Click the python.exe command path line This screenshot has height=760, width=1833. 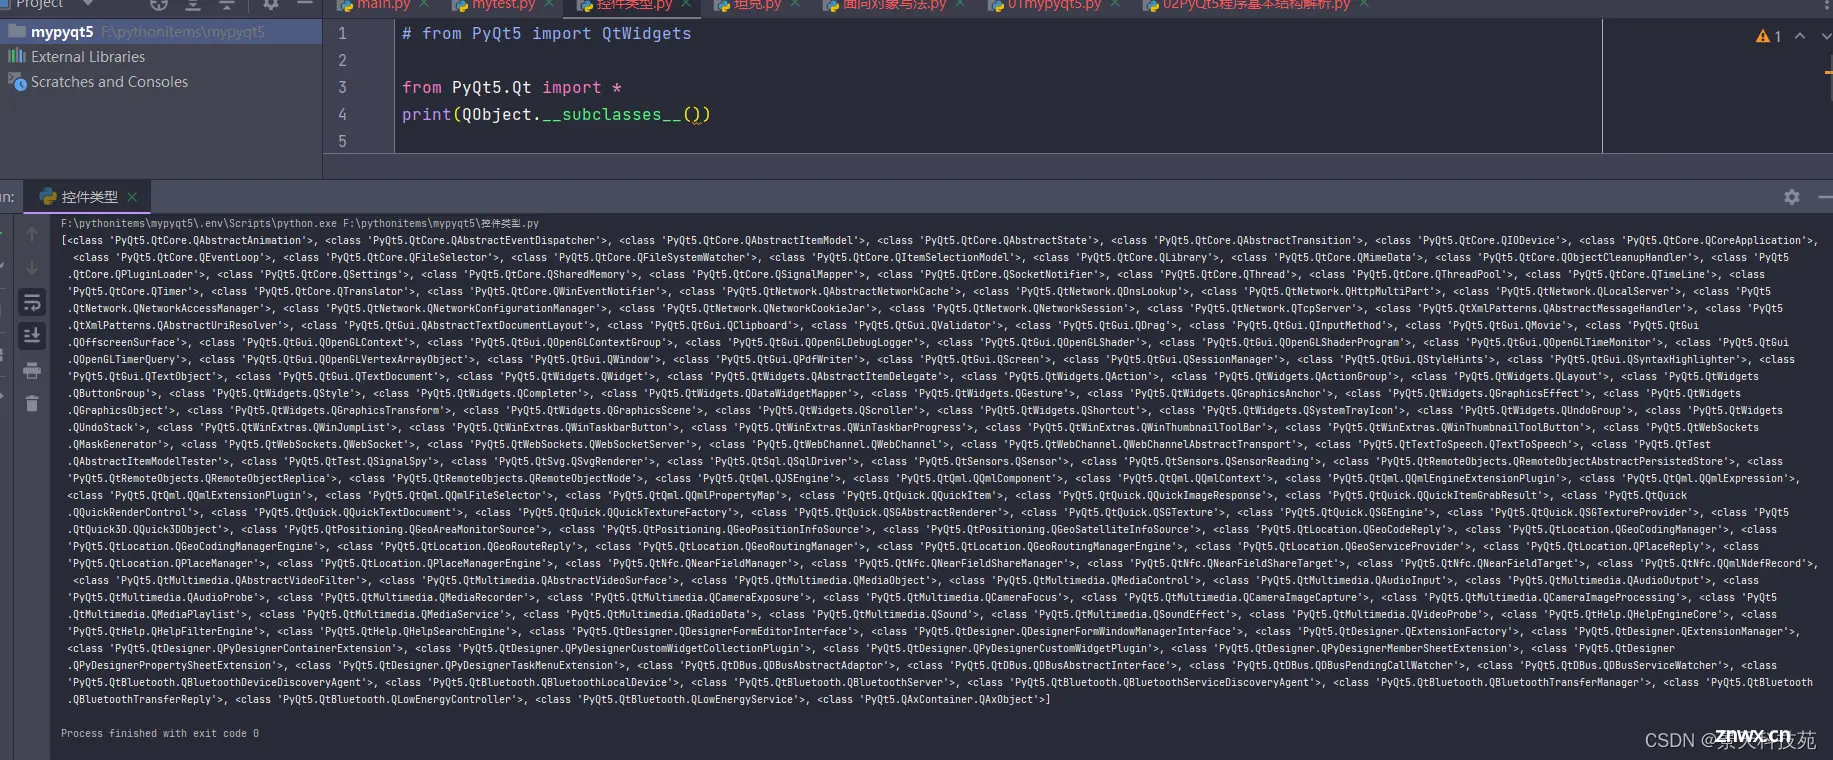pos(300,223)
